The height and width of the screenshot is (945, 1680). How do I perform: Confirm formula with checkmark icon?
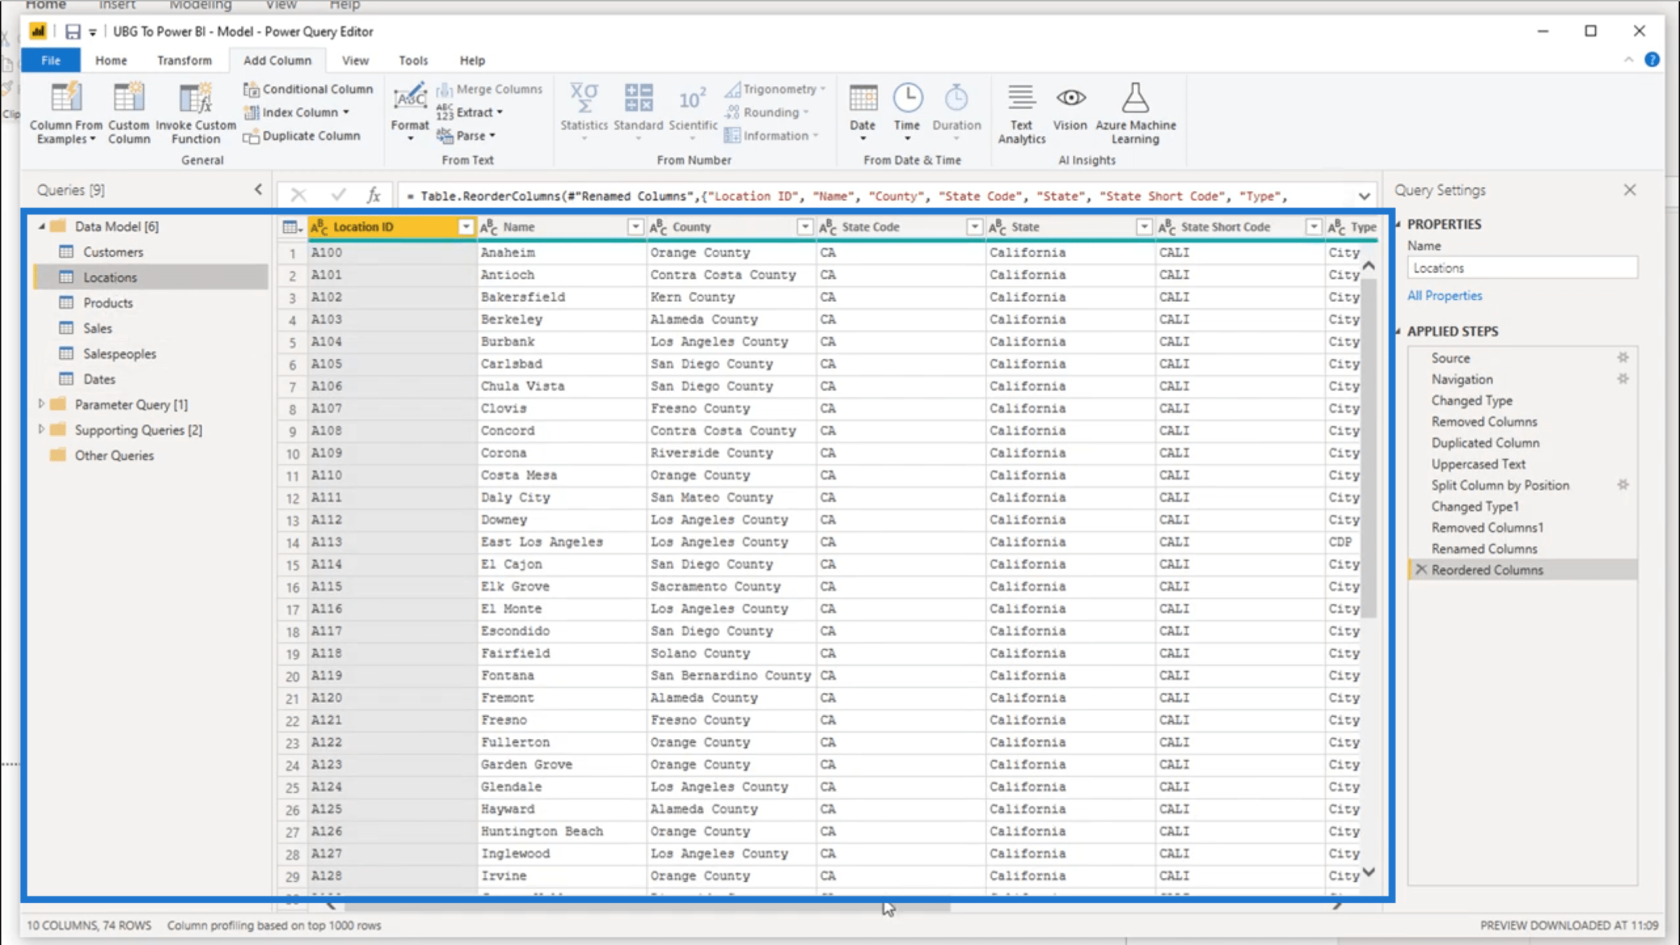[338, 196]
